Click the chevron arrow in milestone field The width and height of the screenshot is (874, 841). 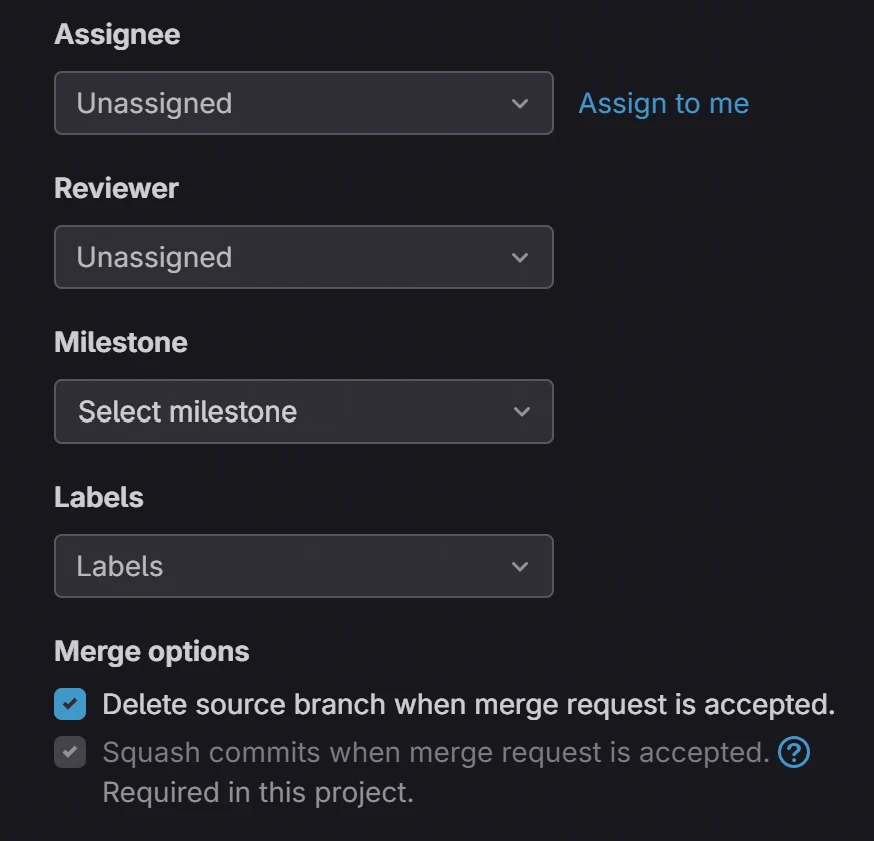click(x=520, y=411)
